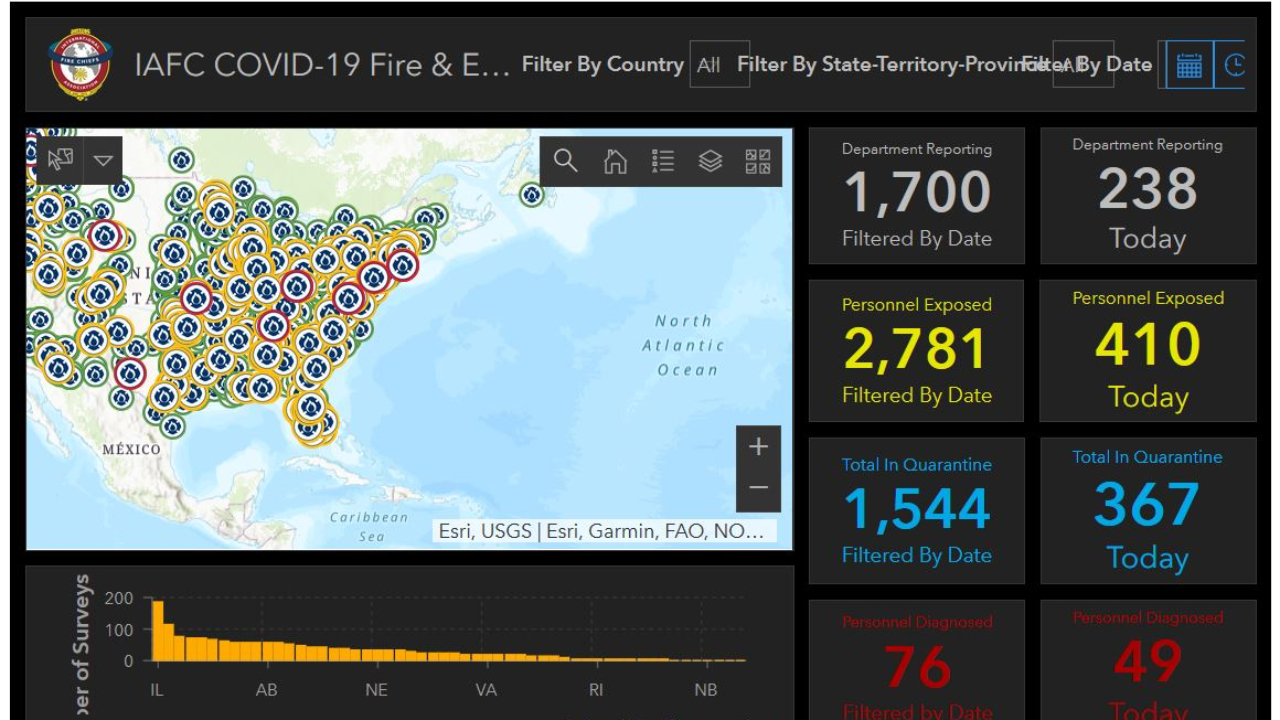Open the calendar date picker

click(x=1189, y=65)
